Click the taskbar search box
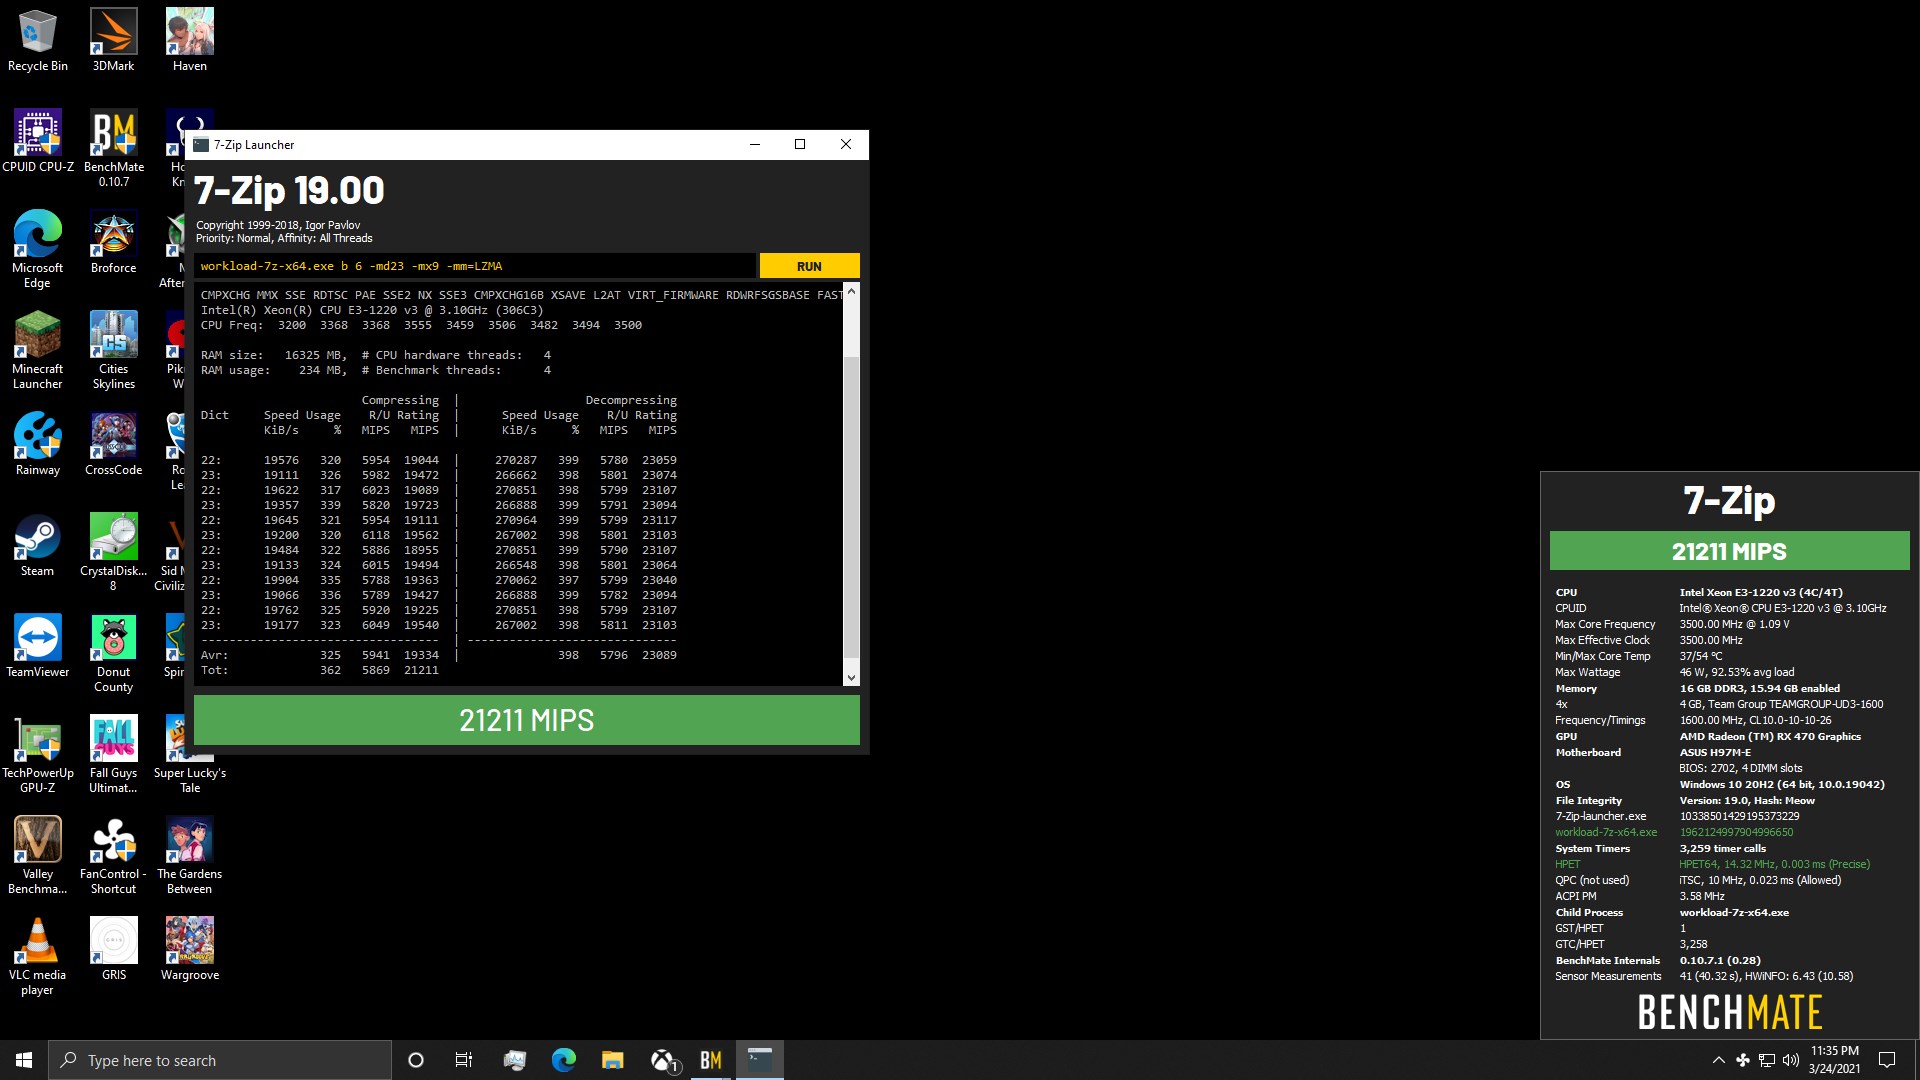The height and width of the screenshot is (1080, 1920). [220, 1060]
